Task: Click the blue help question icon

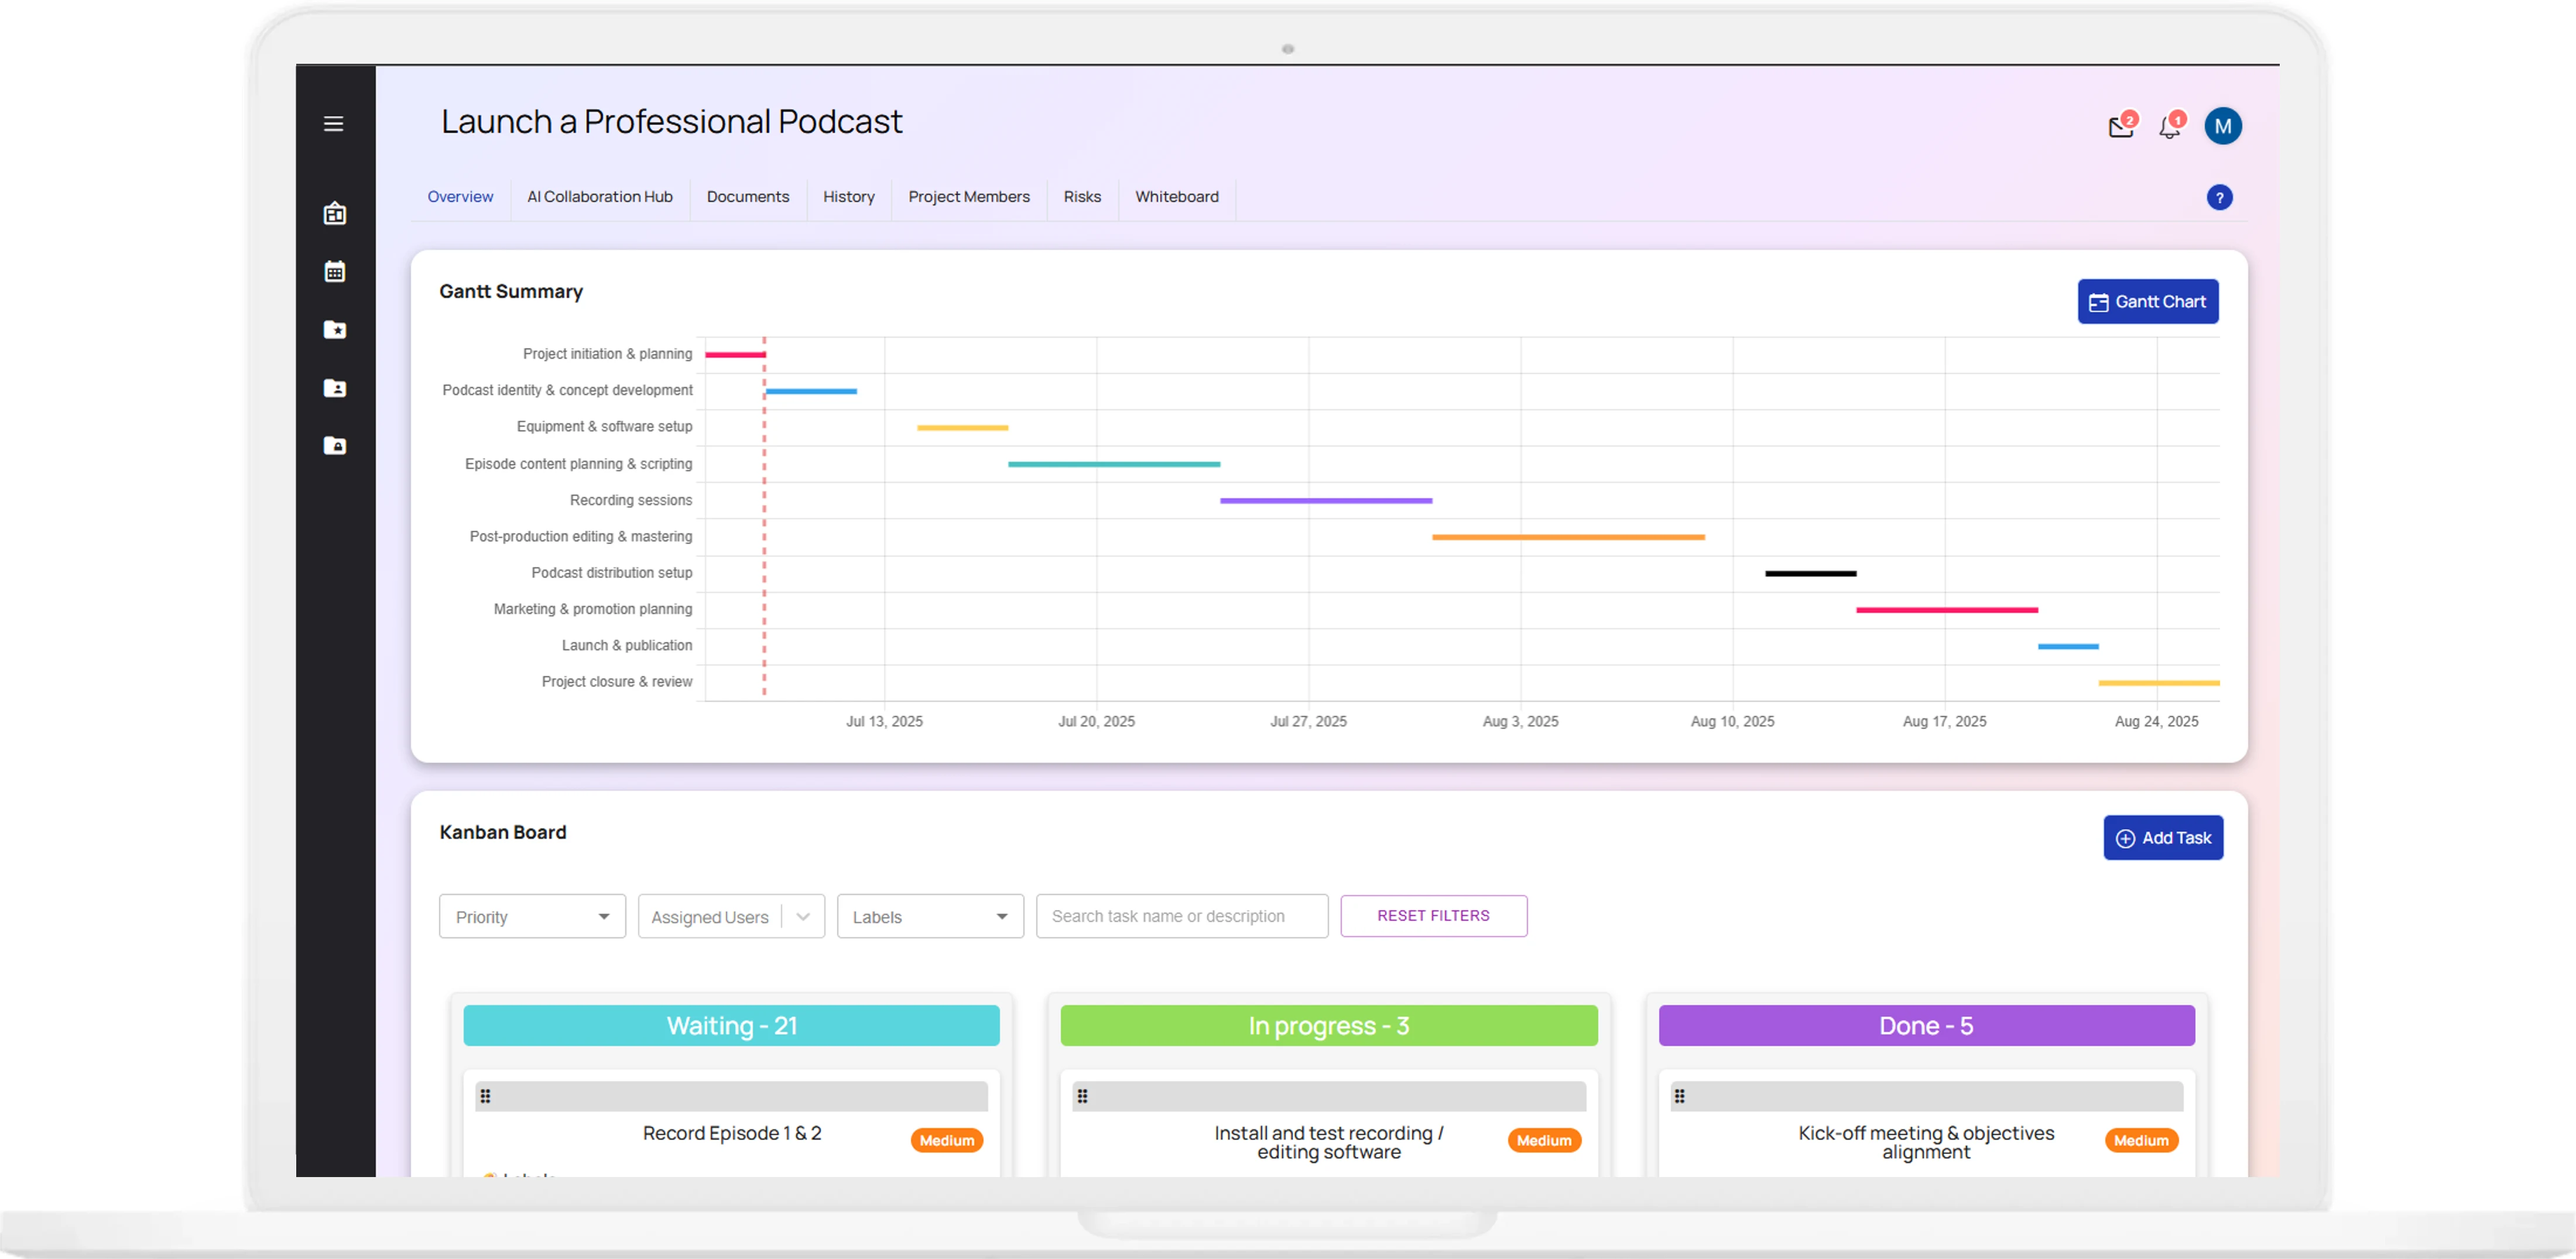Action: (x=2219, y=198)
